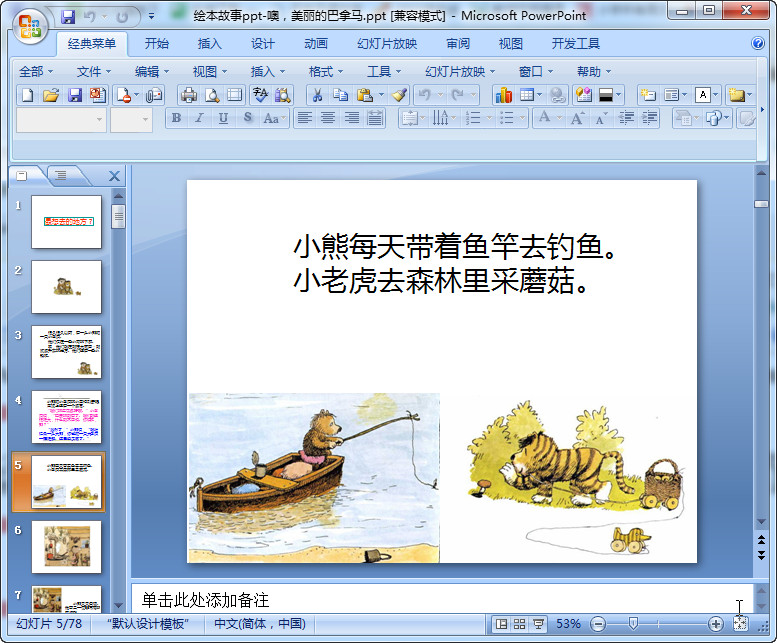Click the Increase font size icon
777x643 pixels.
577,118
